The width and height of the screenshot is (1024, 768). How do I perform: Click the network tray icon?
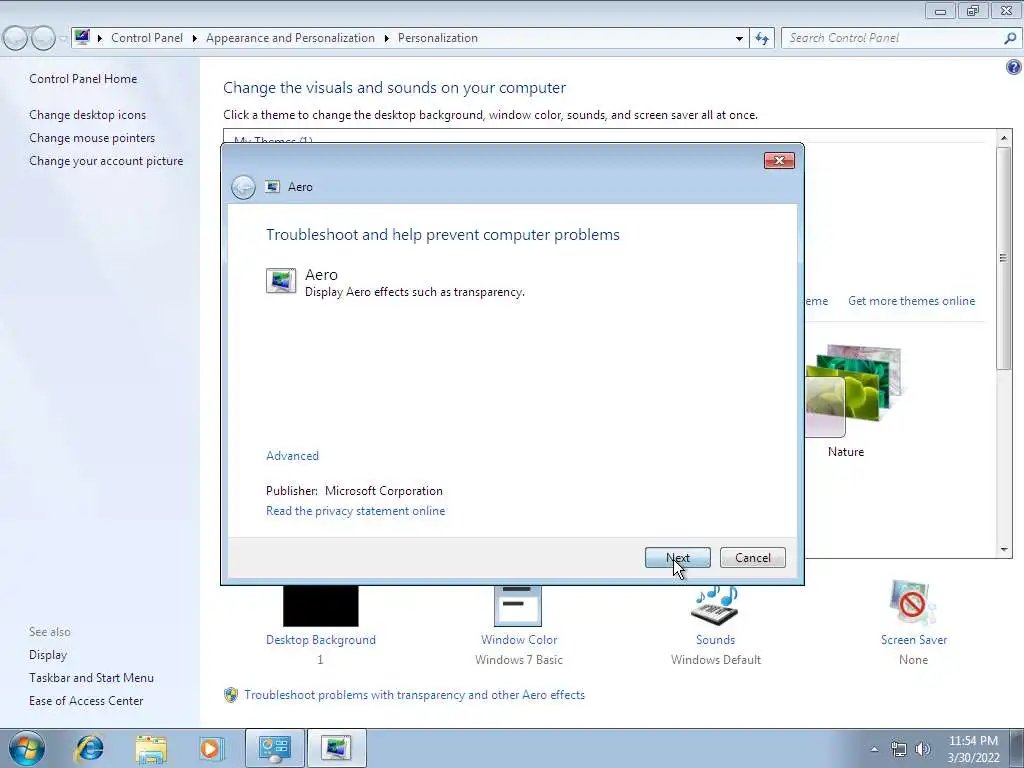point(899,749)
